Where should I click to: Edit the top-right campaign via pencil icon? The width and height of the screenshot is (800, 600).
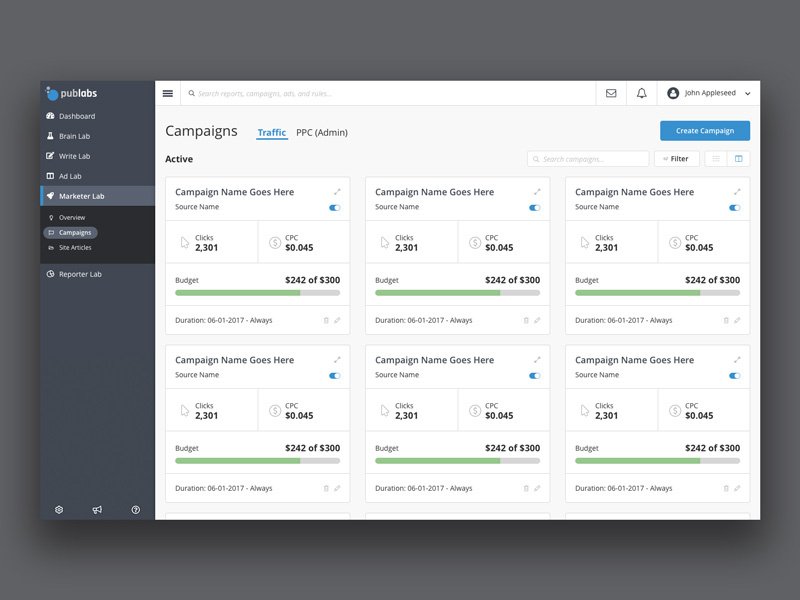click(x=737, y=320)
